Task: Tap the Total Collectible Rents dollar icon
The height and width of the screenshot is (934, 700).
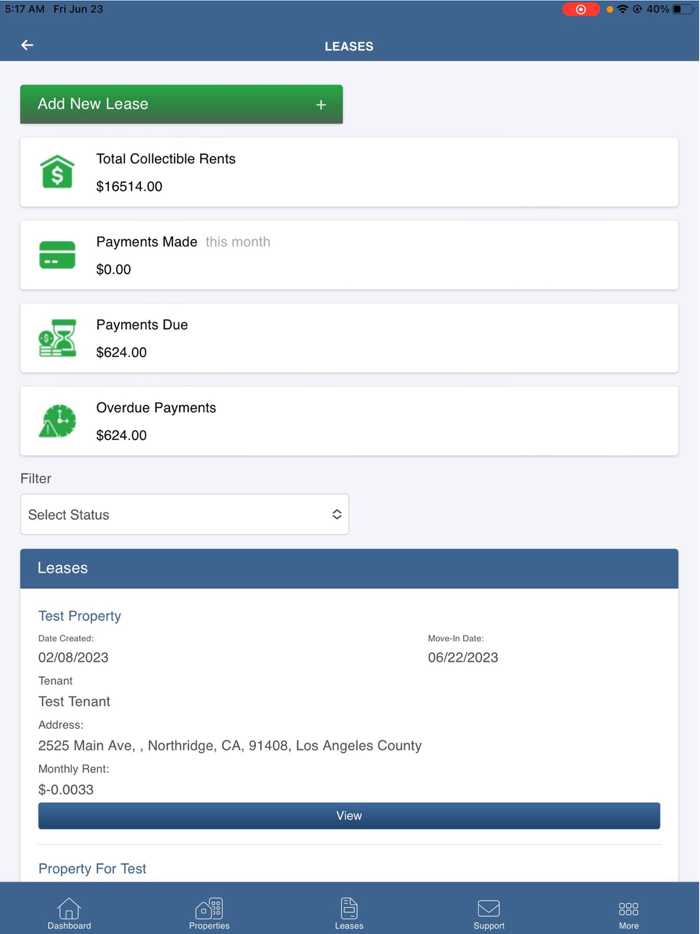Action: [57, 171]
